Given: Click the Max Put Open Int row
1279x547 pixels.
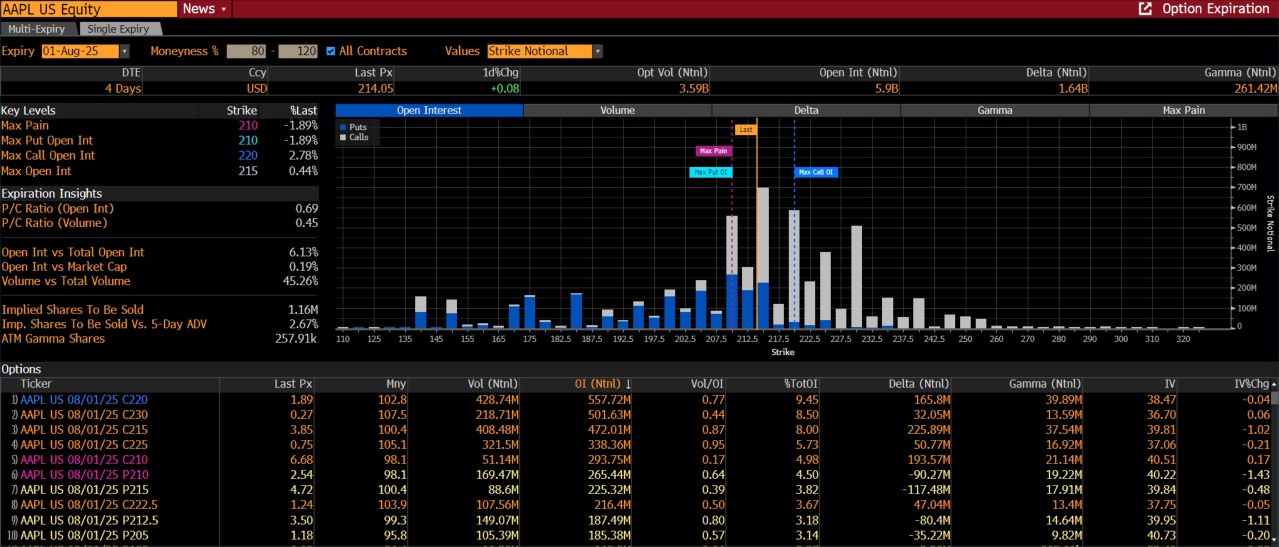Looking at the screenshot, I should [160, 141].
